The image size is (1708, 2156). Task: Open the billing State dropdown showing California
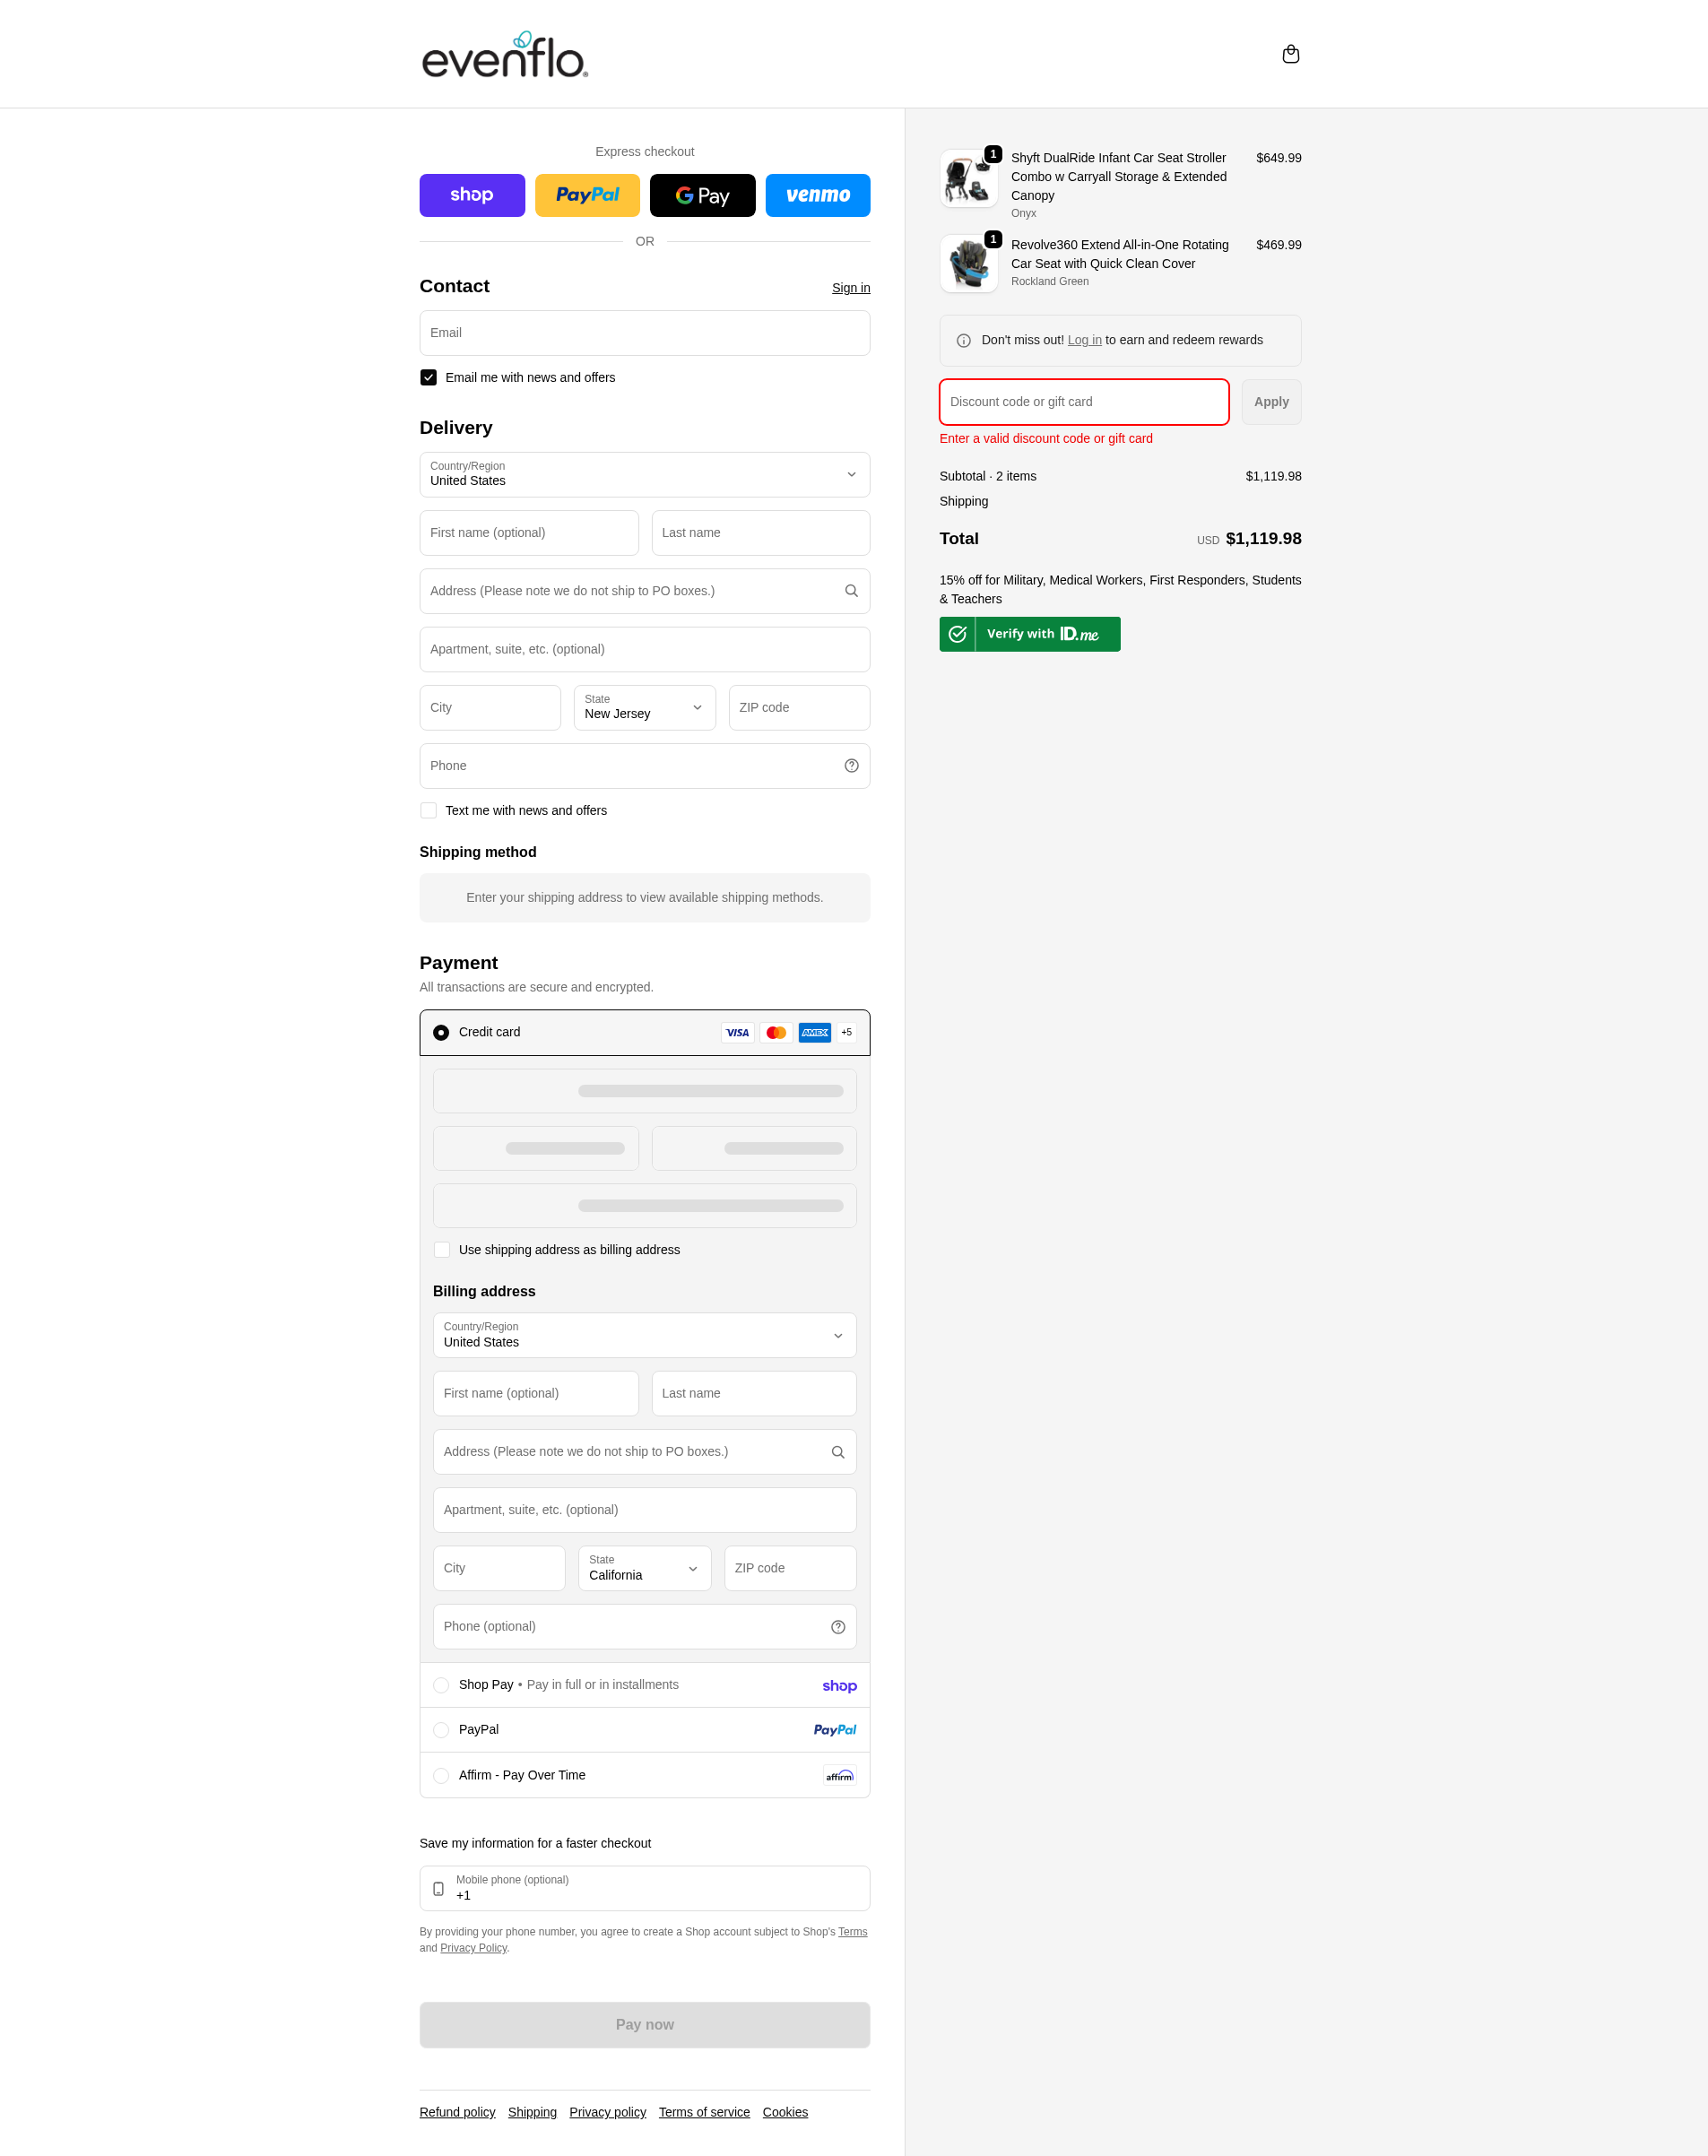tap(644, 1568)
